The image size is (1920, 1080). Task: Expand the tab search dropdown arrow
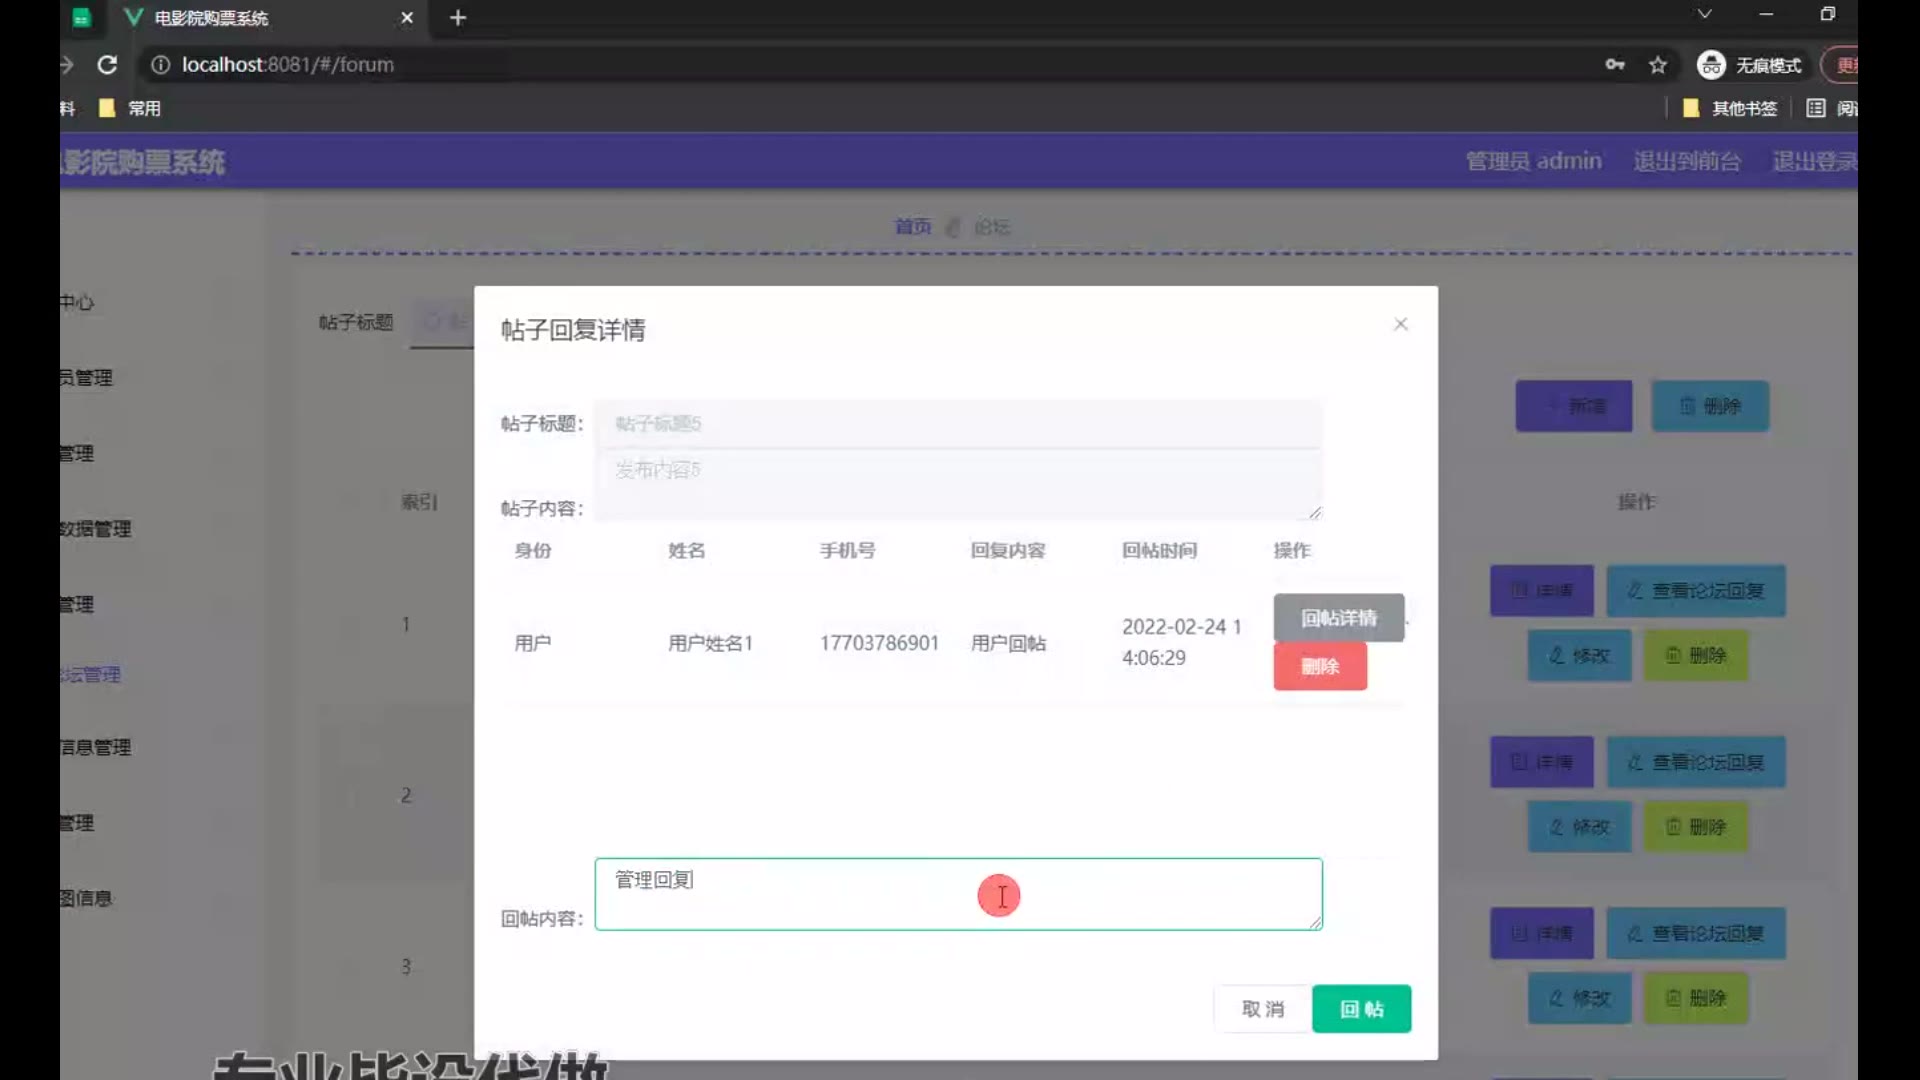point(1704,14)
